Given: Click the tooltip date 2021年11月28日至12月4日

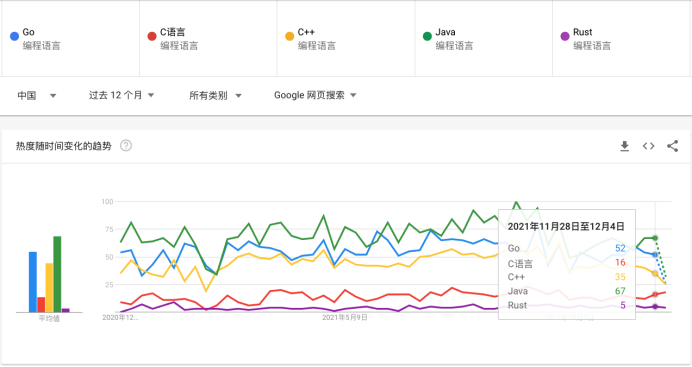Looking at the screenshot, I should 566,227.
